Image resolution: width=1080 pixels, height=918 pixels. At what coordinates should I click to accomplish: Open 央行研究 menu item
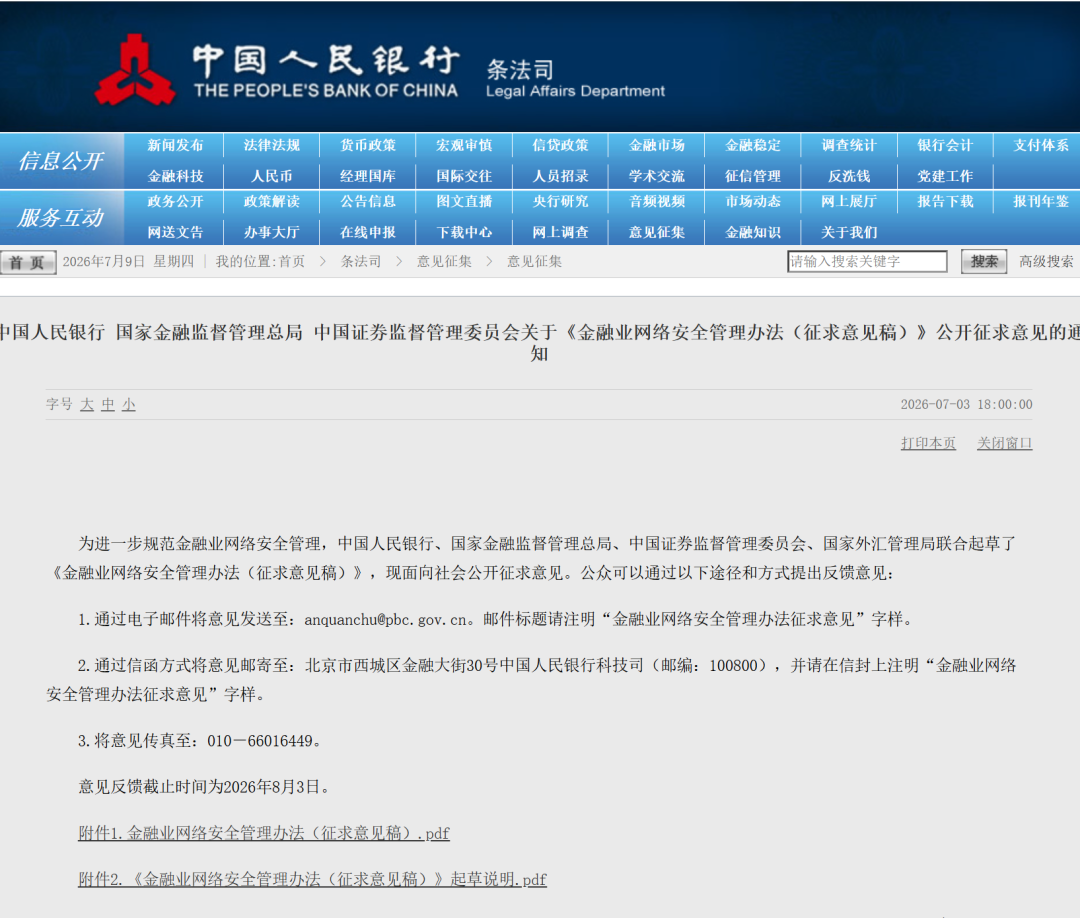tap(560, 202)
